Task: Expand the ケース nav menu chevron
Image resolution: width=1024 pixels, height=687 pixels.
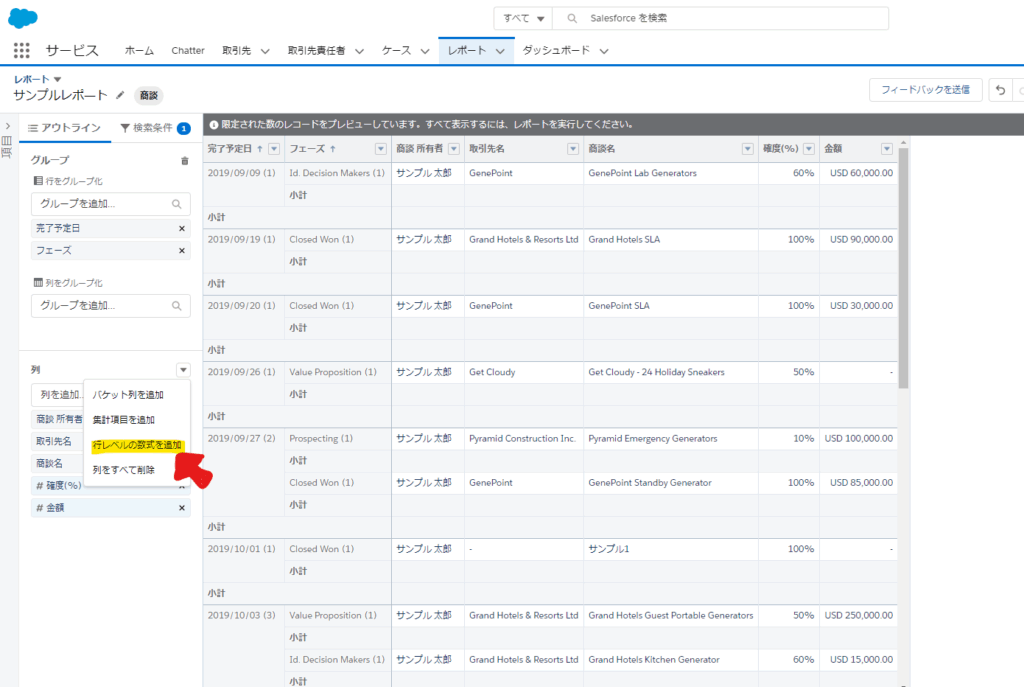Action: click(424, 51)
